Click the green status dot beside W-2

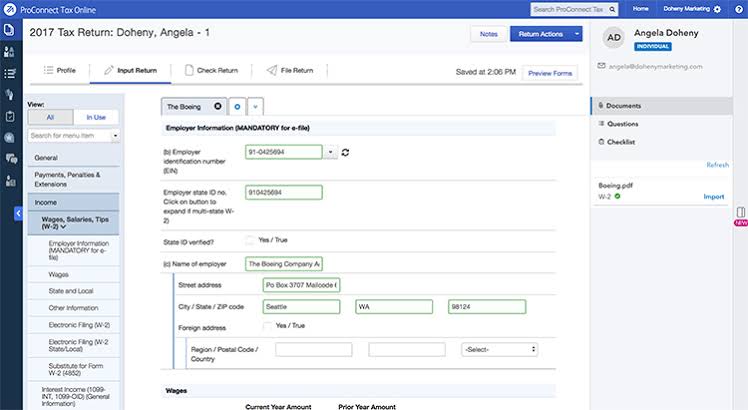click(x=617, y=196)
